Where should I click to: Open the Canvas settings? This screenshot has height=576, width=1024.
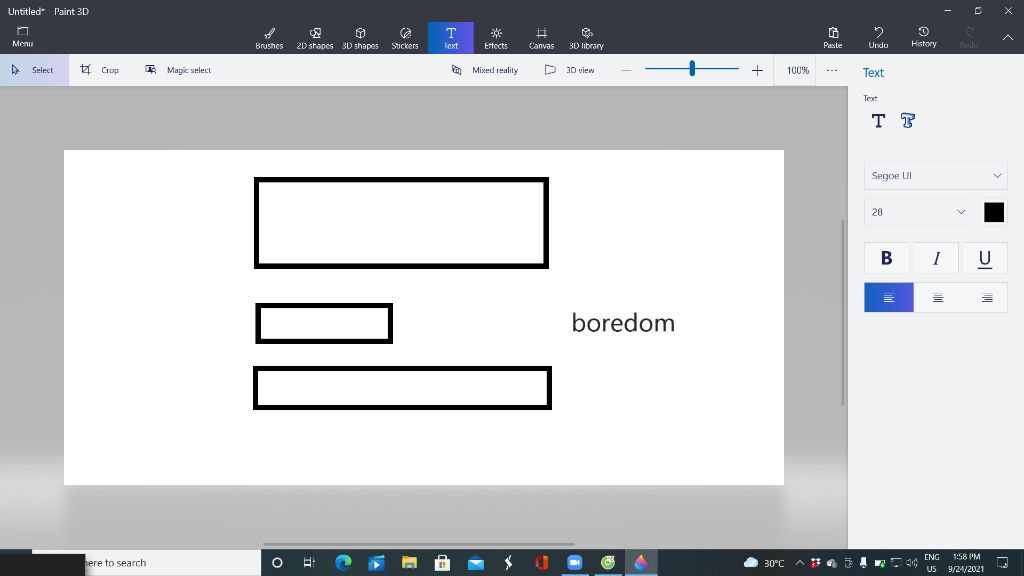(x=541, y=38)
